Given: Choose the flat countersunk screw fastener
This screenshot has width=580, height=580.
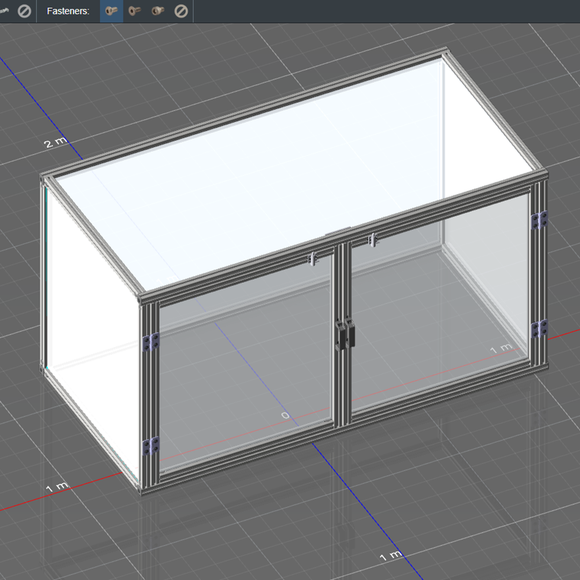Looking at the screenshot, I should tap(135, 11).
